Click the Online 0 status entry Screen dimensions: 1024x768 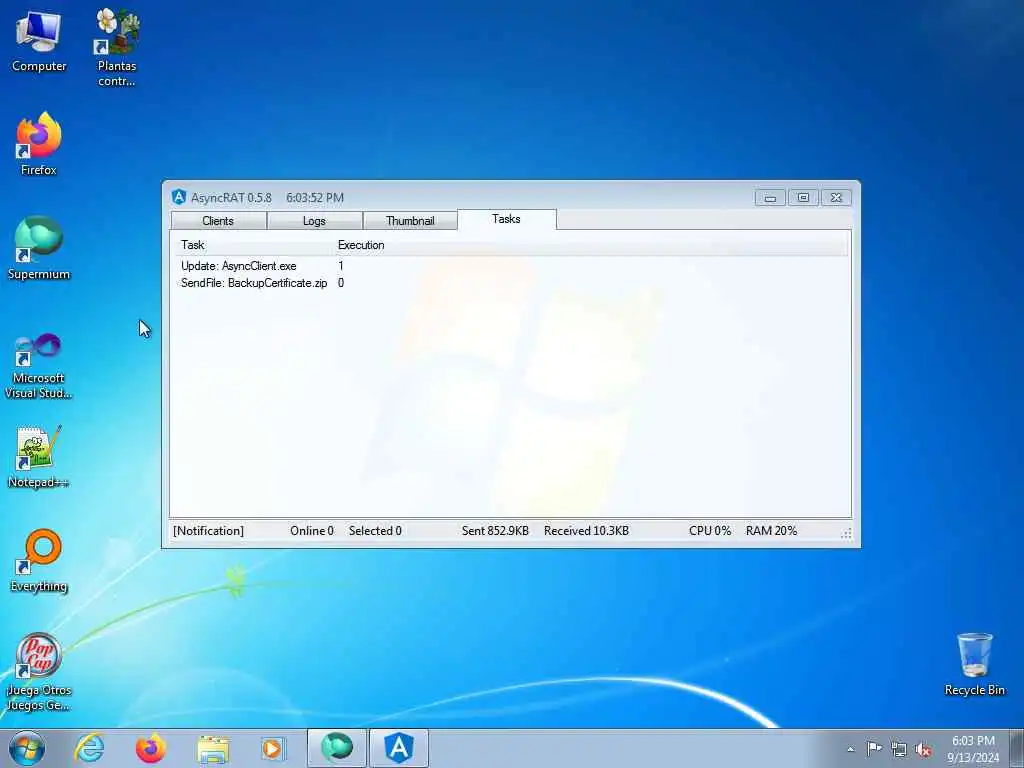pos(312,531)
